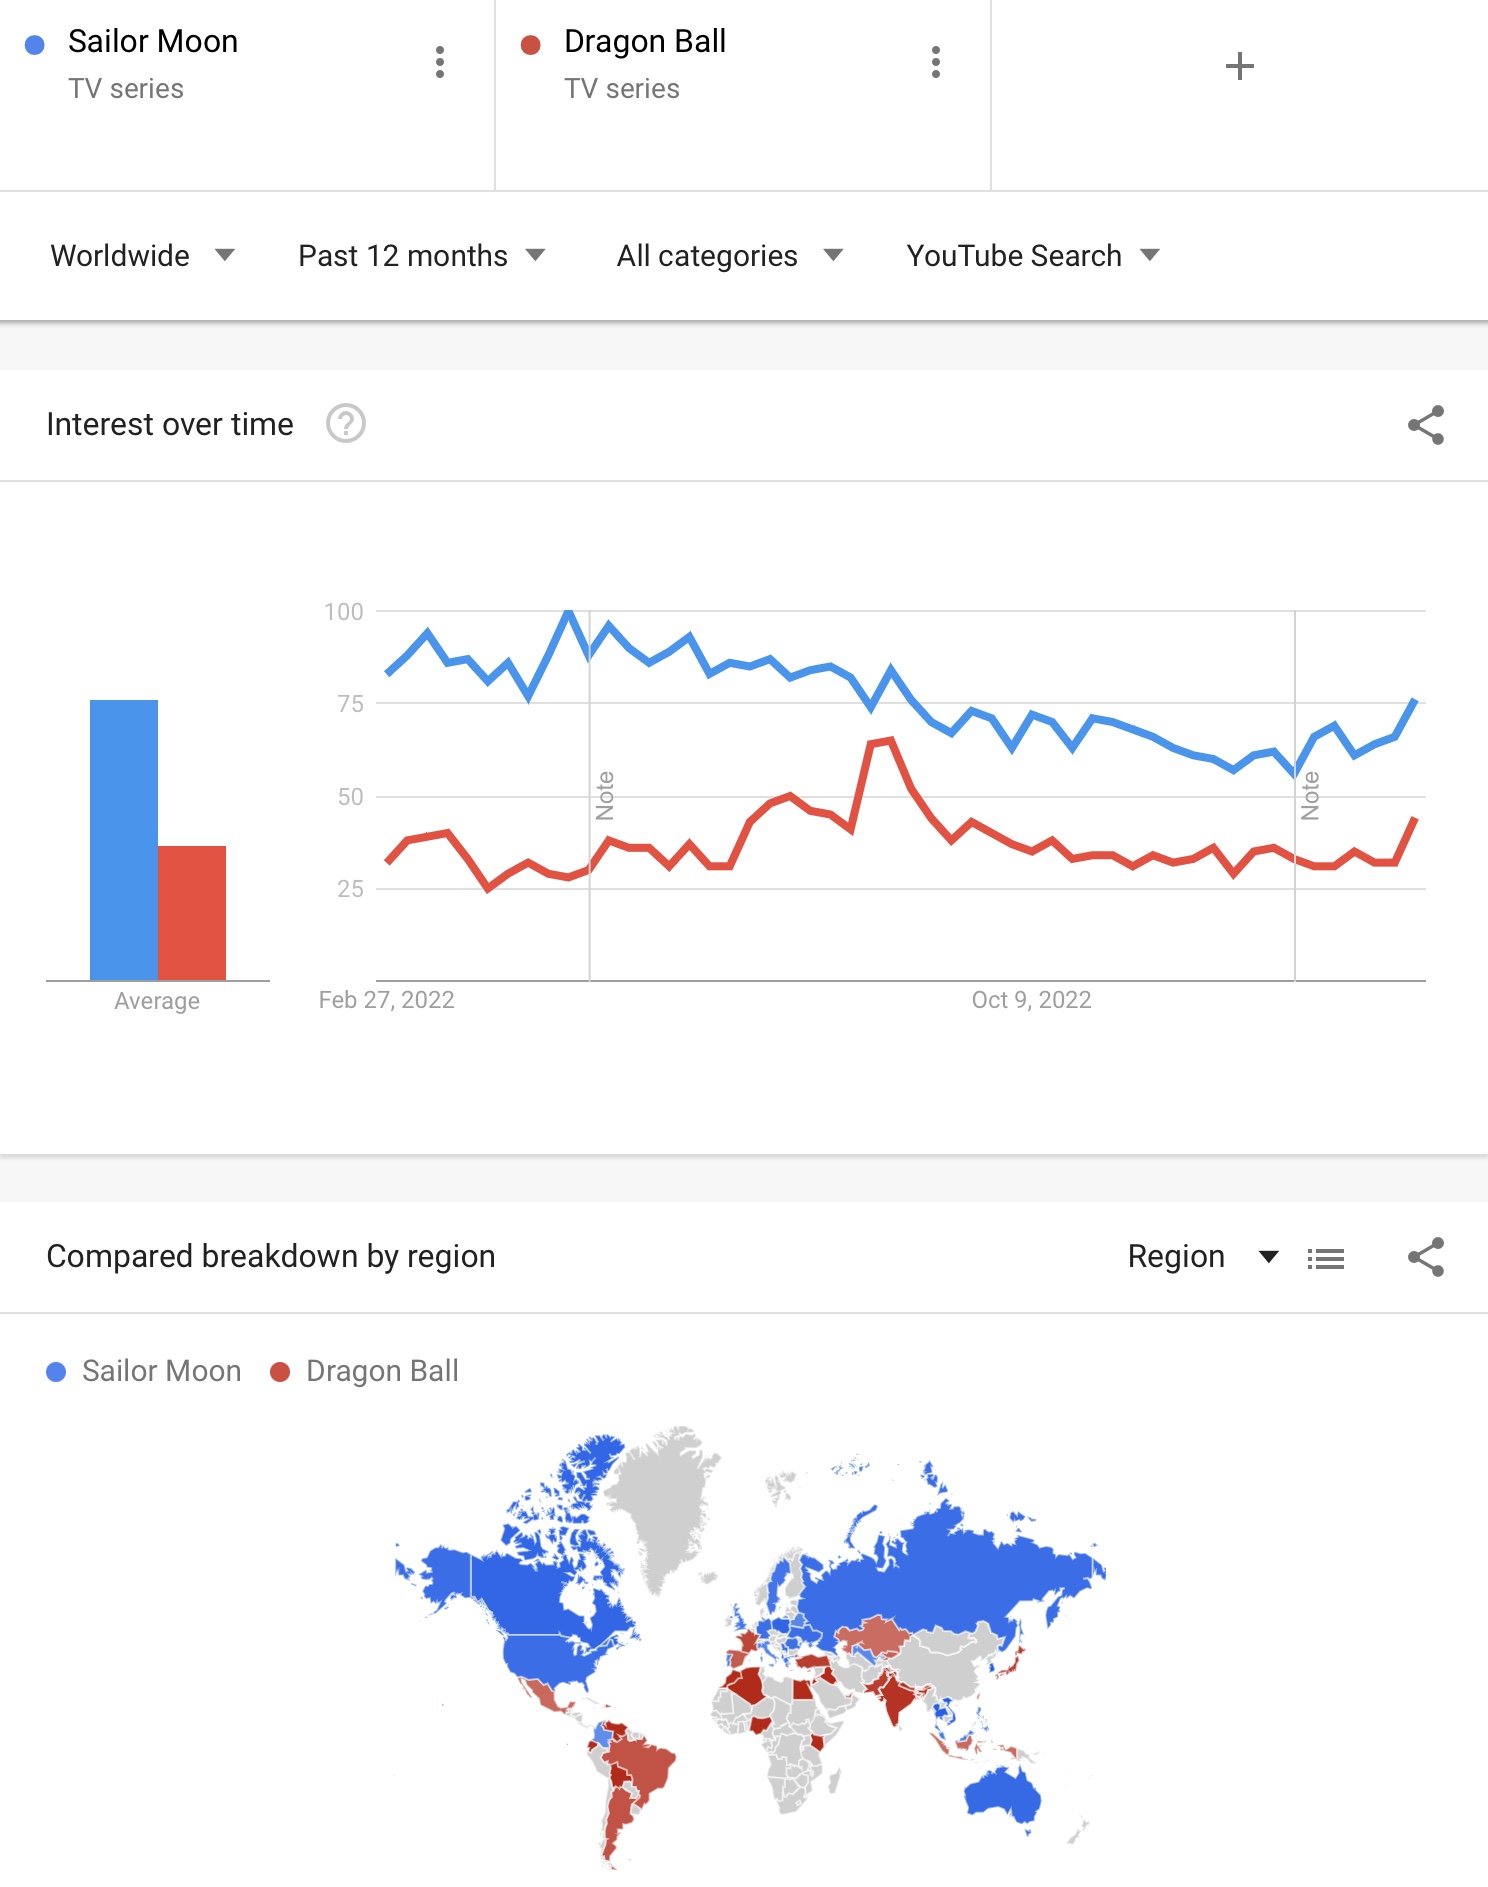Screen dimensions: 1488x1887
Task: Edit the Dragon Ball search term
Action: (645, 42)
